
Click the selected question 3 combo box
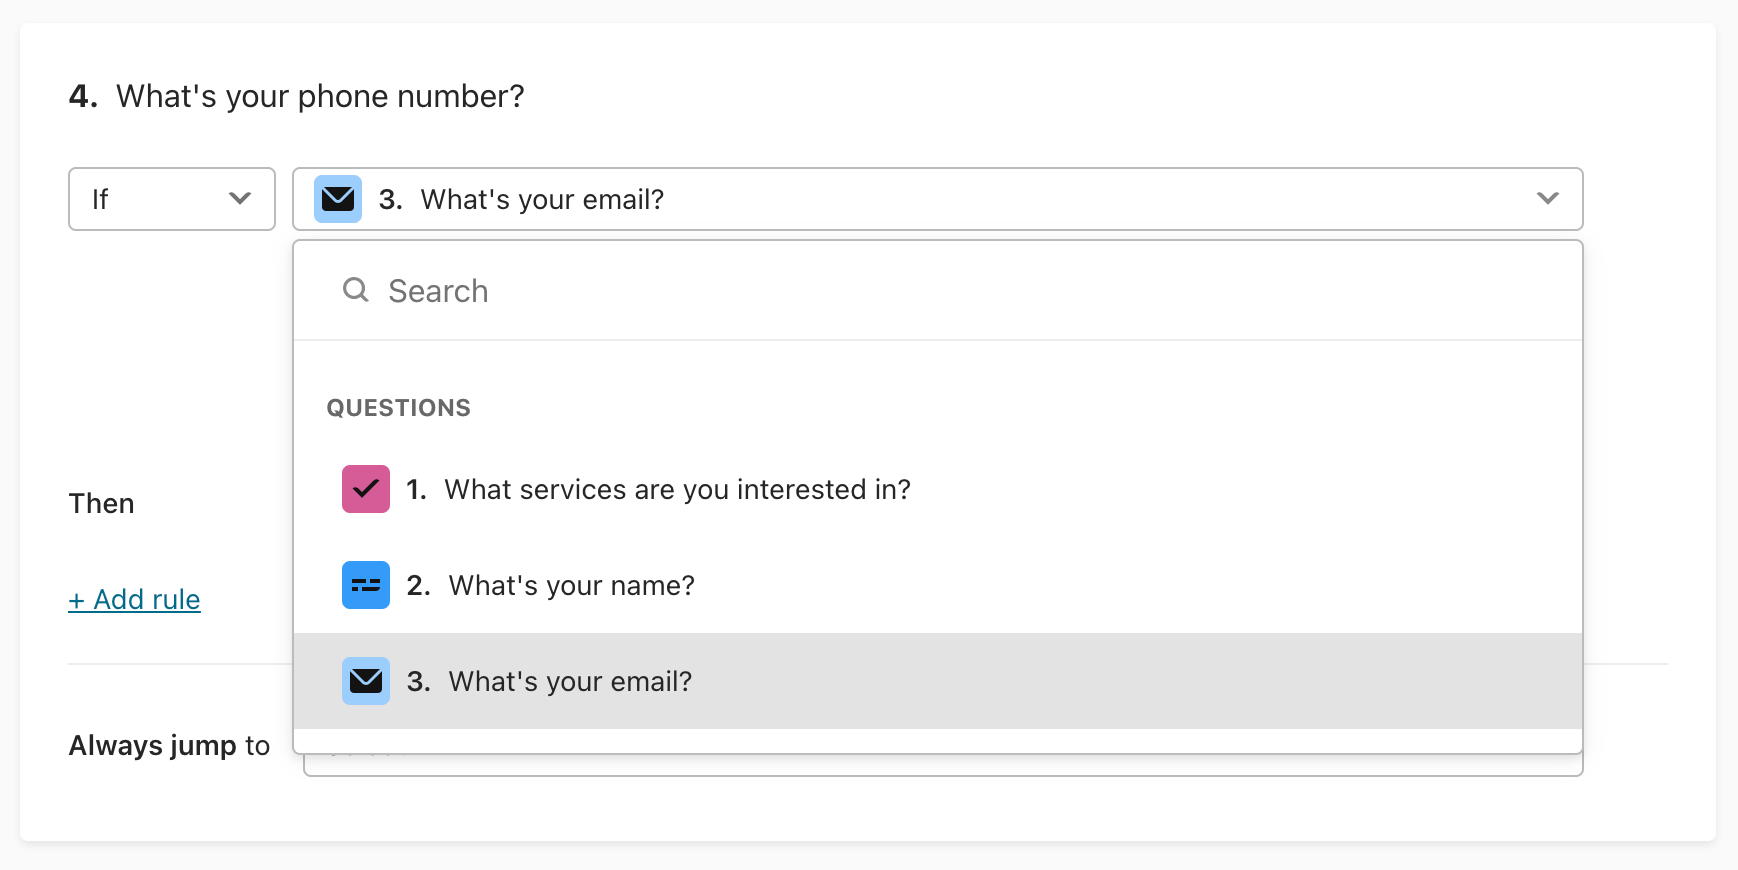938,199
